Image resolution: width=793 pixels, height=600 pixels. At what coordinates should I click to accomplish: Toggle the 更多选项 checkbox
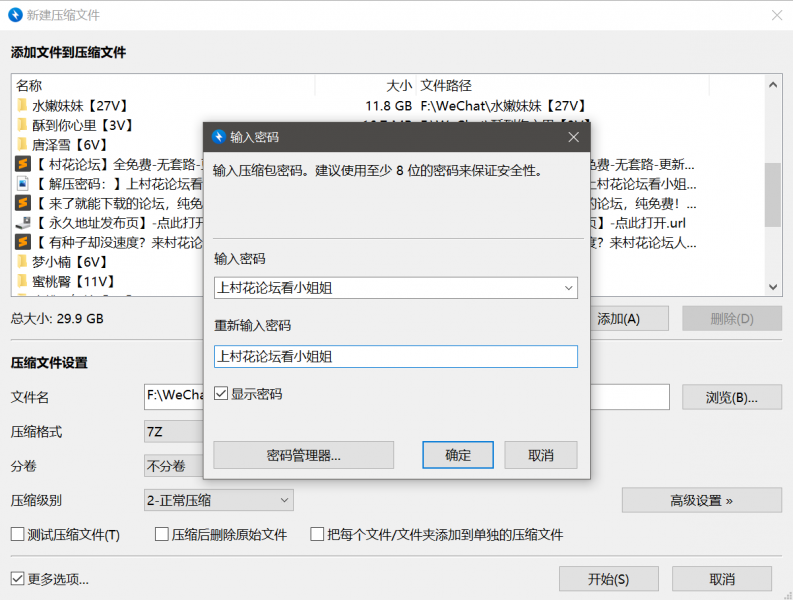17,578
